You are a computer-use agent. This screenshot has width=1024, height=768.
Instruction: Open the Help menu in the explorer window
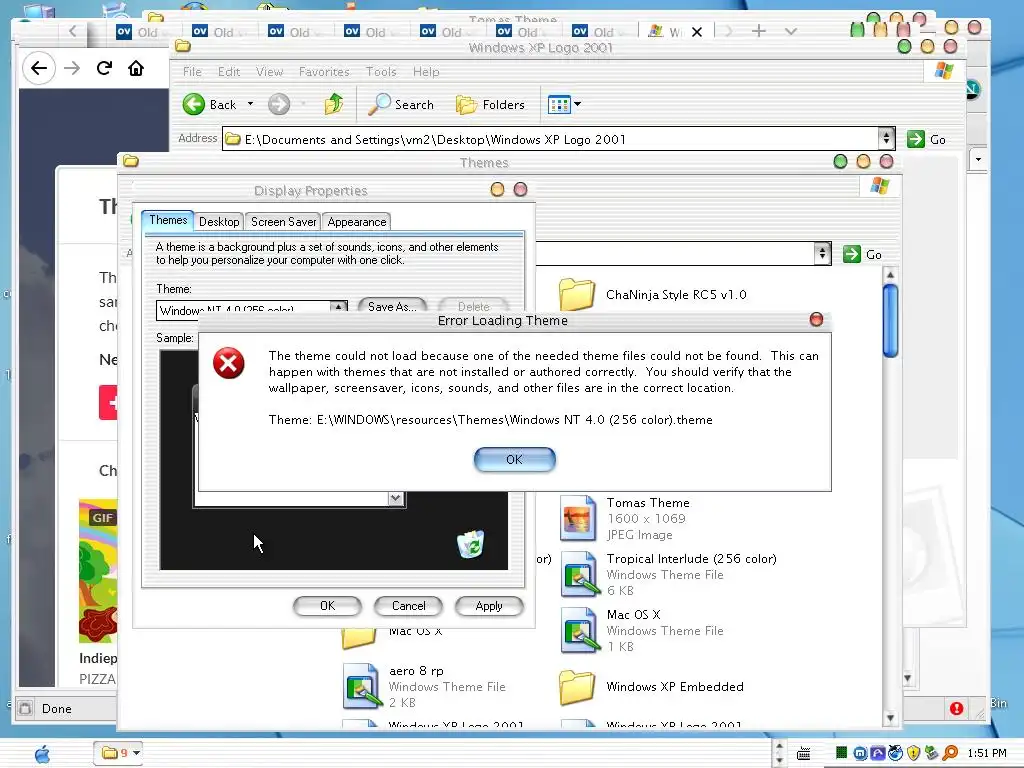click(426, 72)
